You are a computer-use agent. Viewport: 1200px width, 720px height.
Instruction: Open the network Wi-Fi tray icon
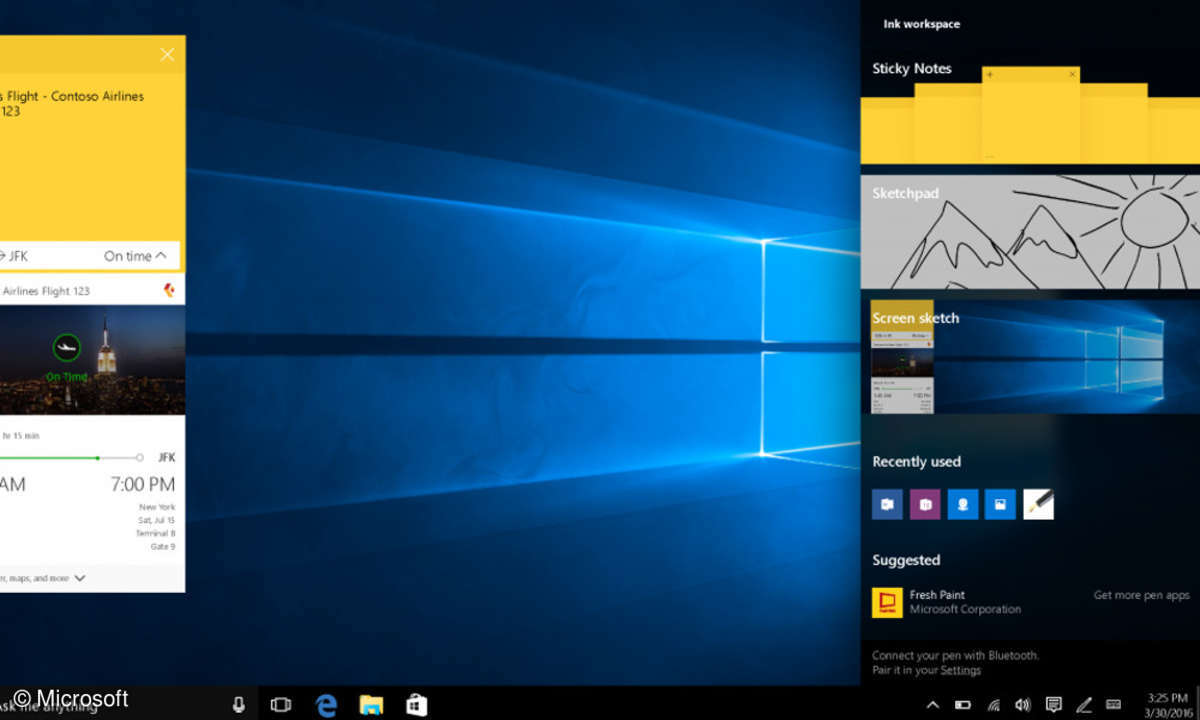point(993,705)
